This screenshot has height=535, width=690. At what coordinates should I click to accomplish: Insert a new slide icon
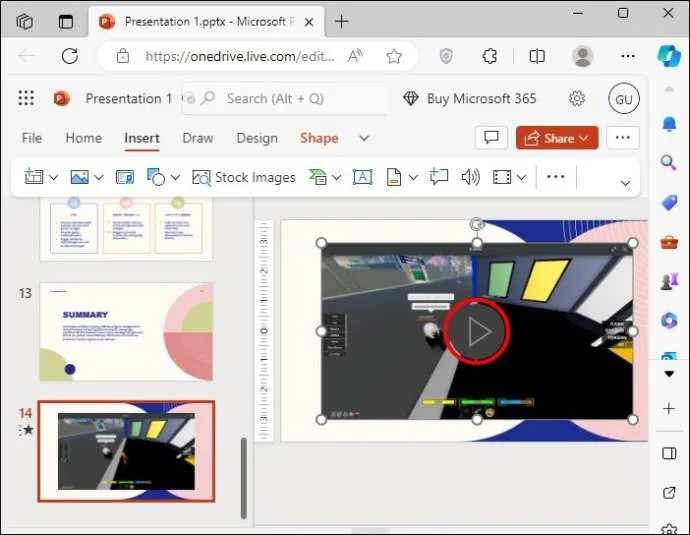pos(34,177)
